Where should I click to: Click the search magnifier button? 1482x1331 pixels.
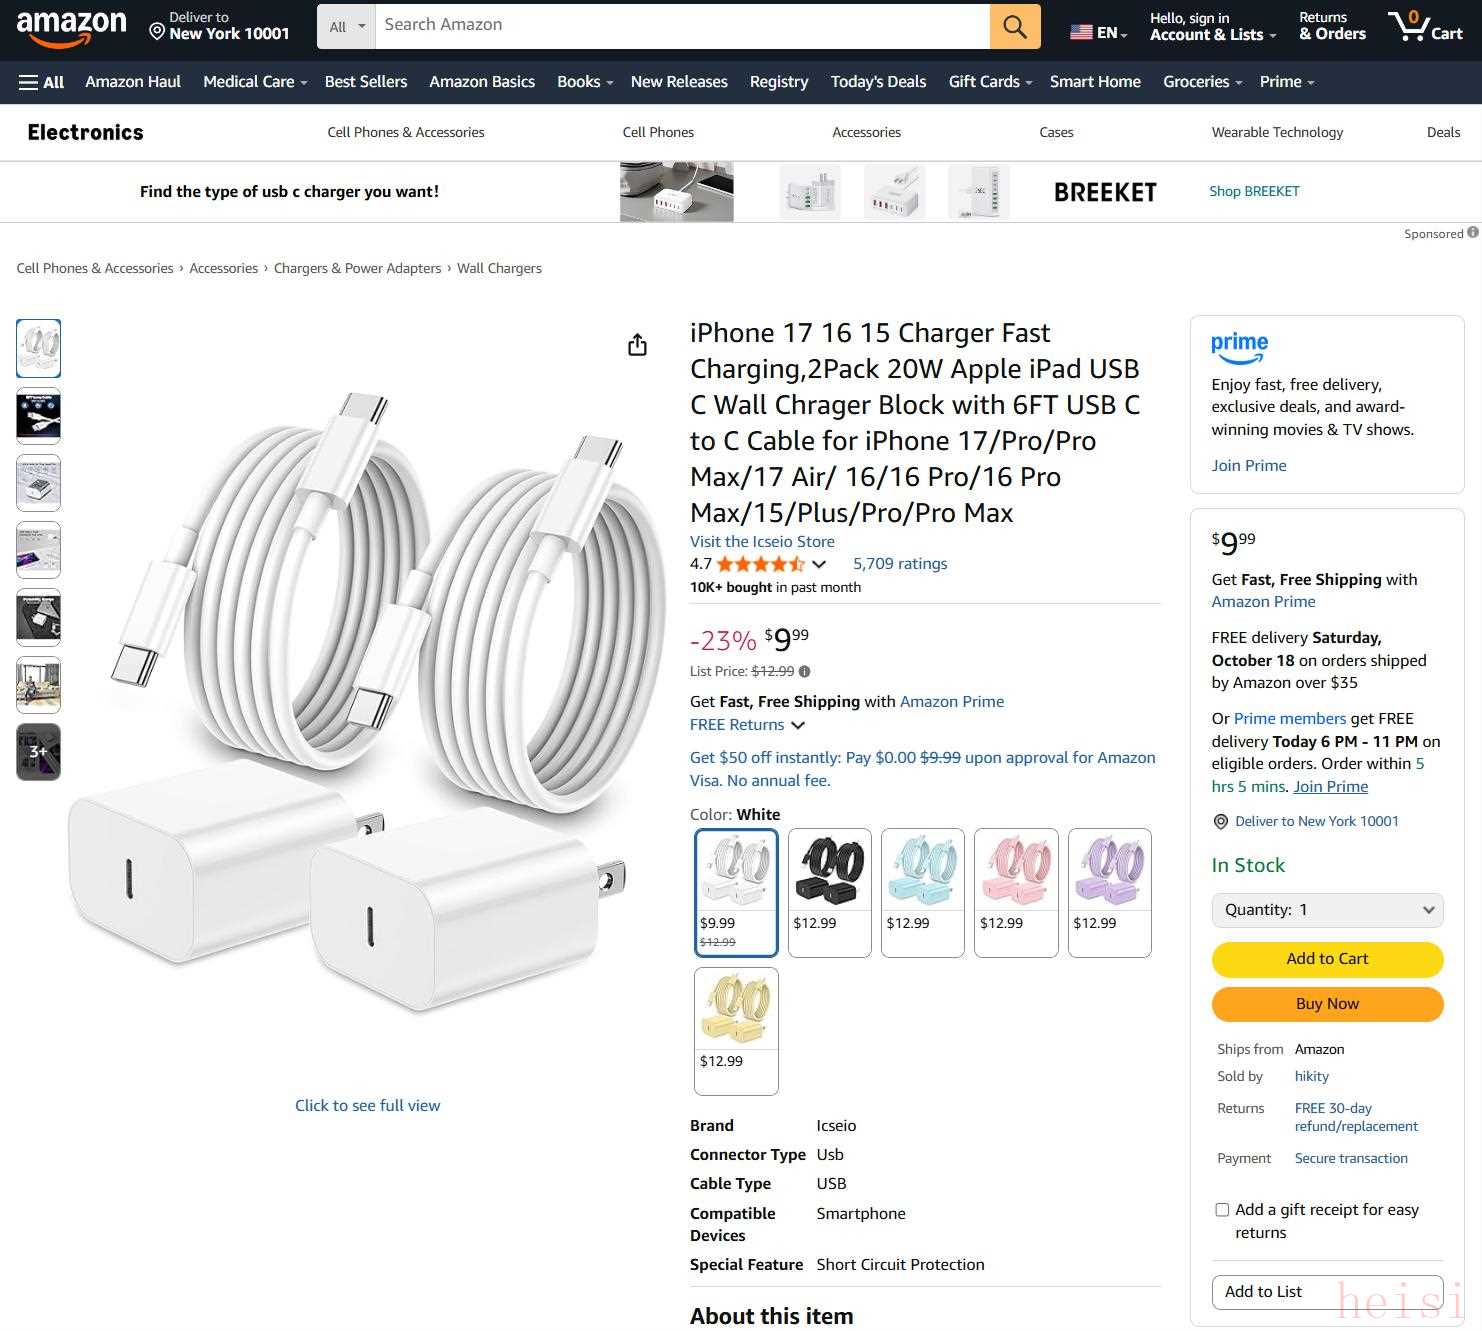pyautogui.click(x=1014, y=27)
